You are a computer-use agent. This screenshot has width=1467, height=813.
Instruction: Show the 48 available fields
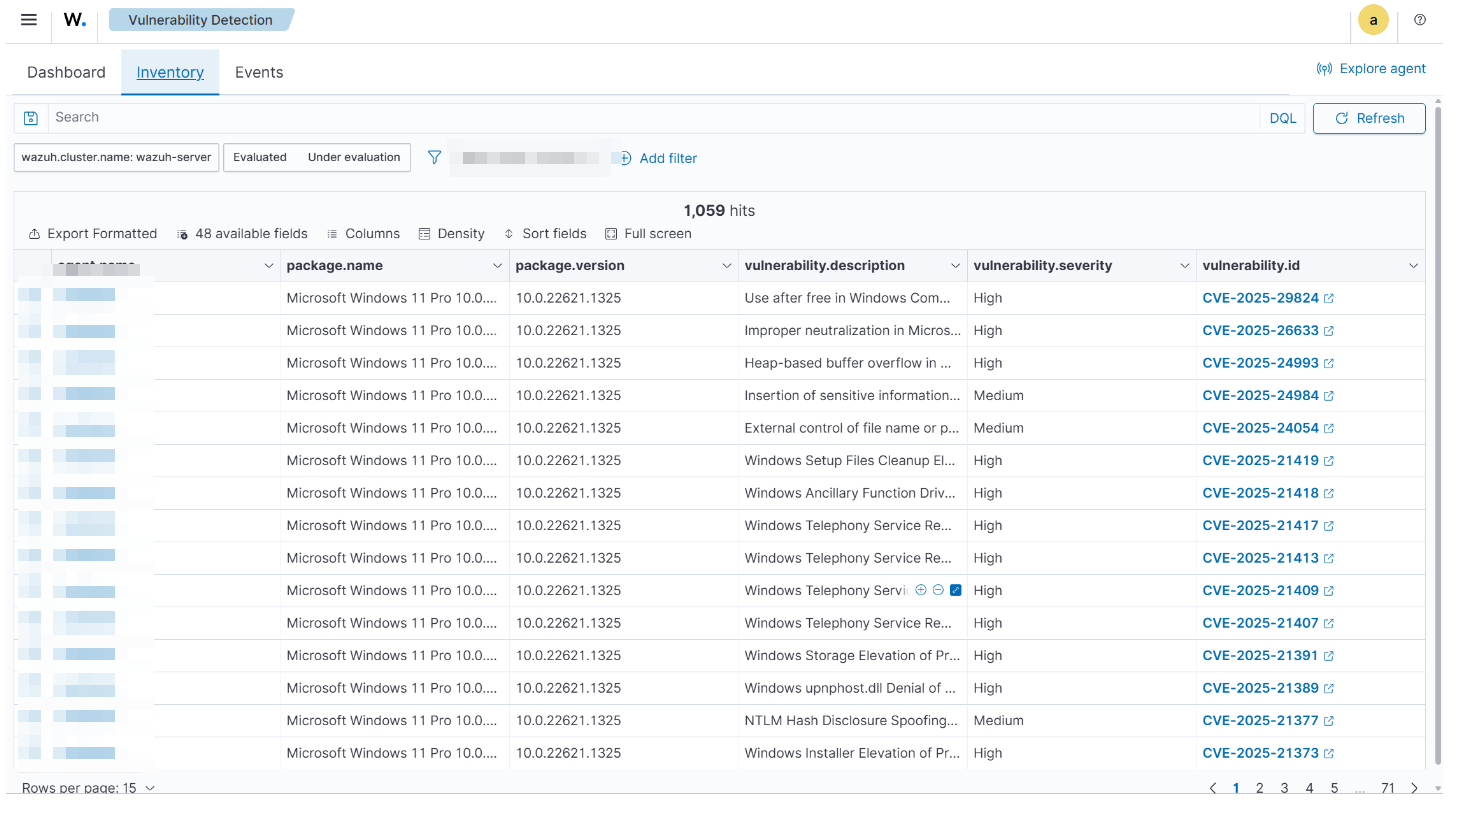242,234
